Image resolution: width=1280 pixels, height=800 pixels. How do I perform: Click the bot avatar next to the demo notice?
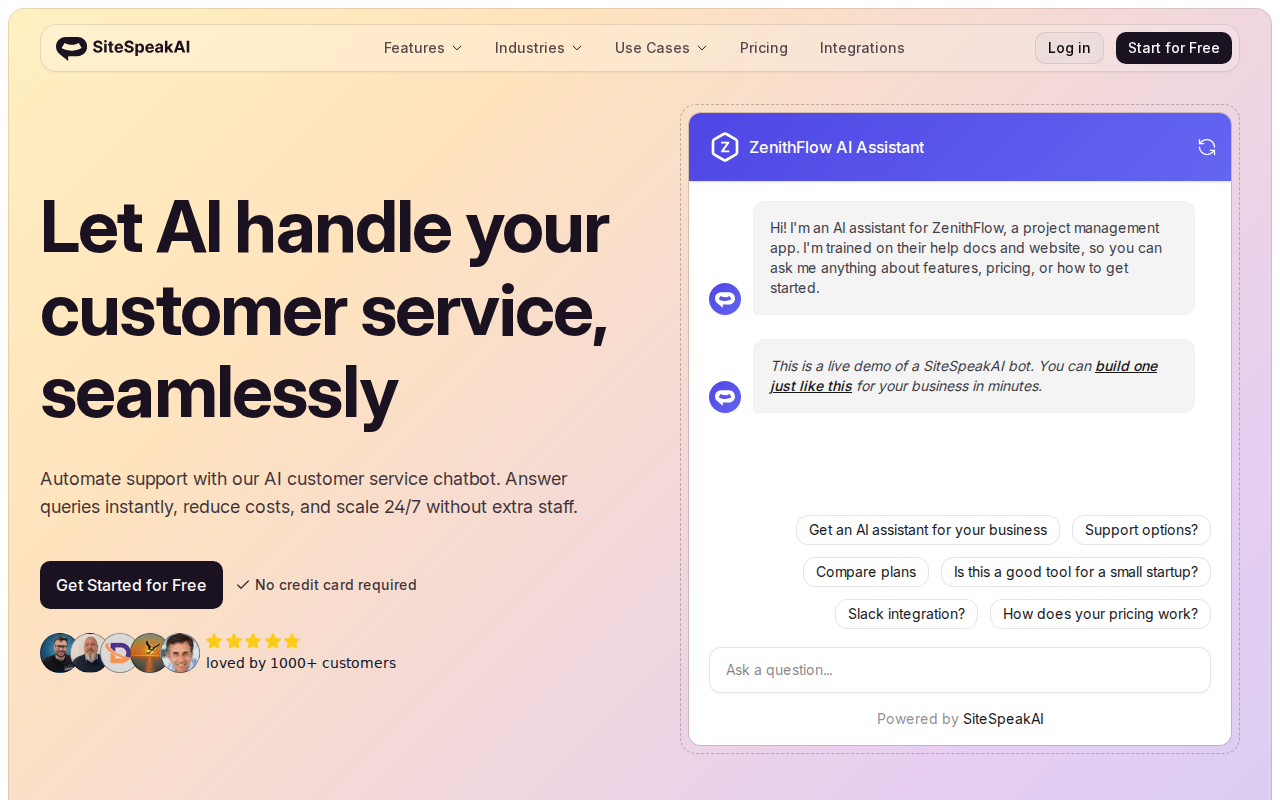[724, 396]
